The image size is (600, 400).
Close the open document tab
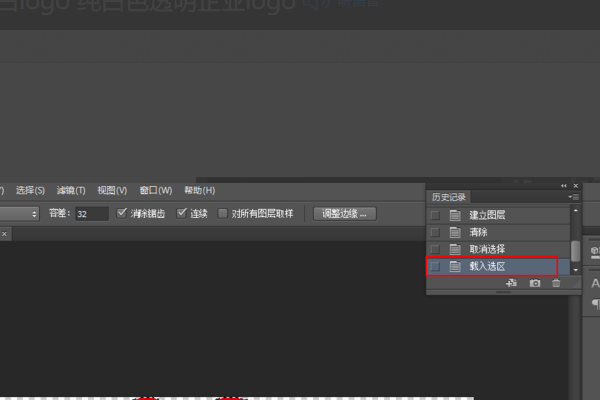(4, 234)
